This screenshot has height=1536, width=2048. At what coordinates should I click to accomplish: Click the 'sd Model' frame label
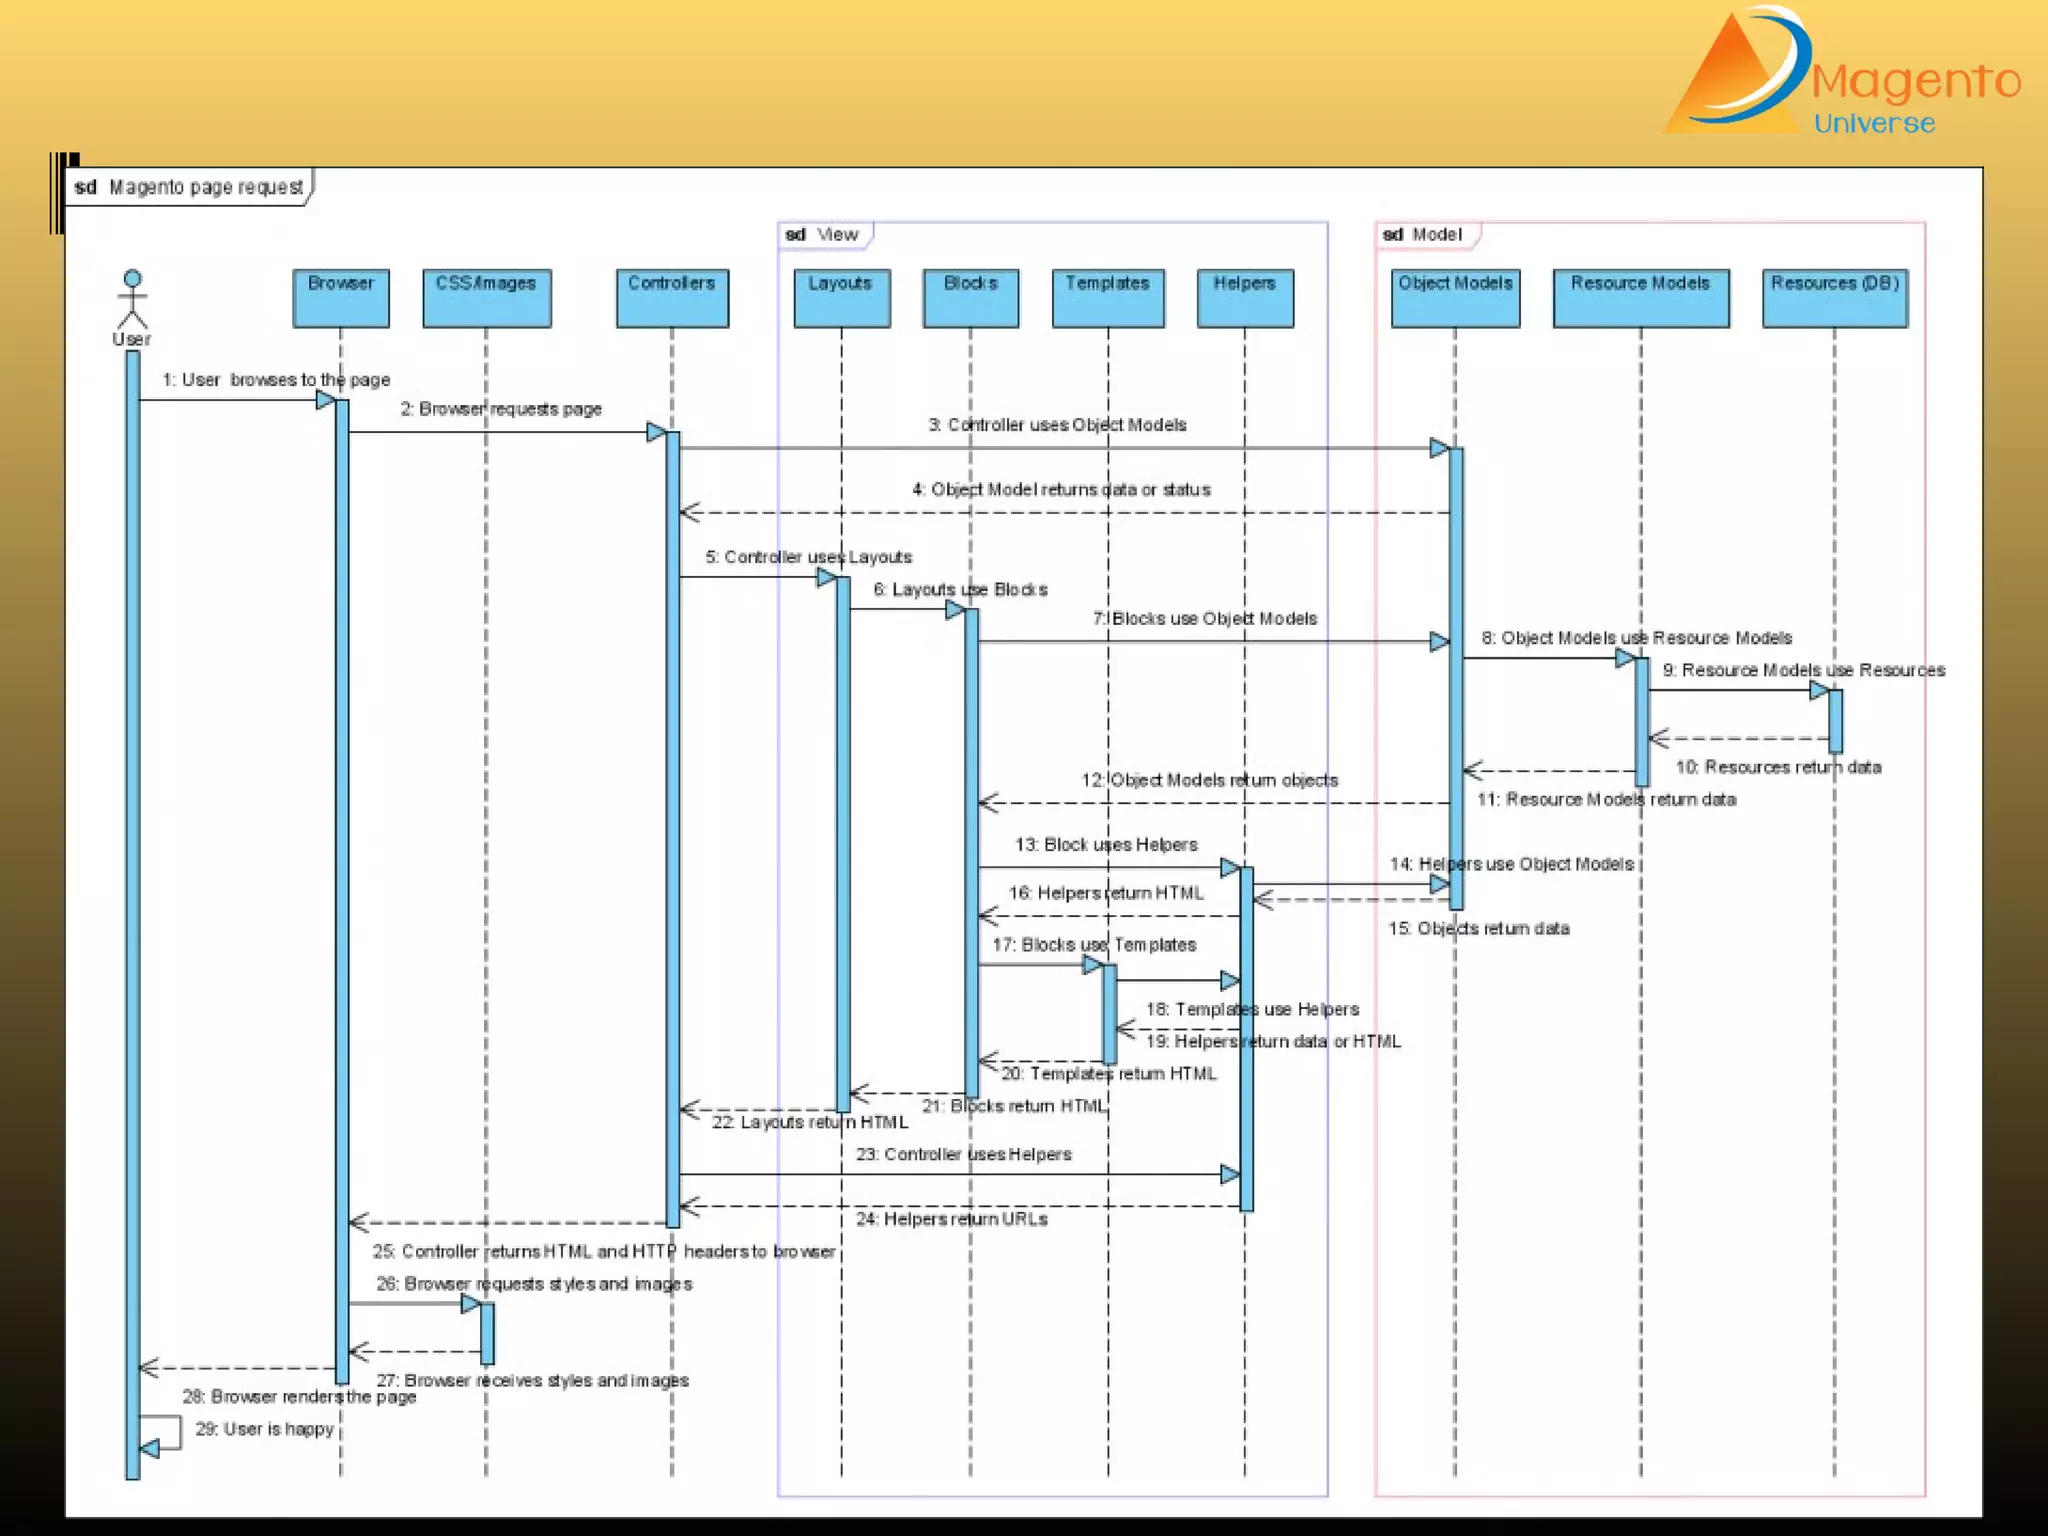tap(1423, 235)
